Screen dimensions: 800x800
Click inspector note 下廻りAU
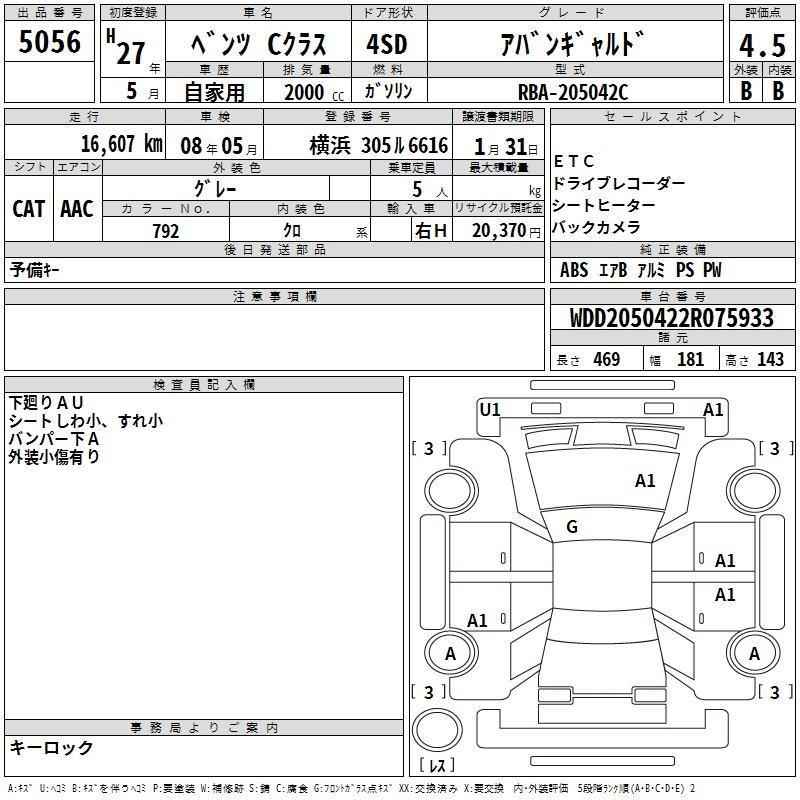[x=46, y=403]
